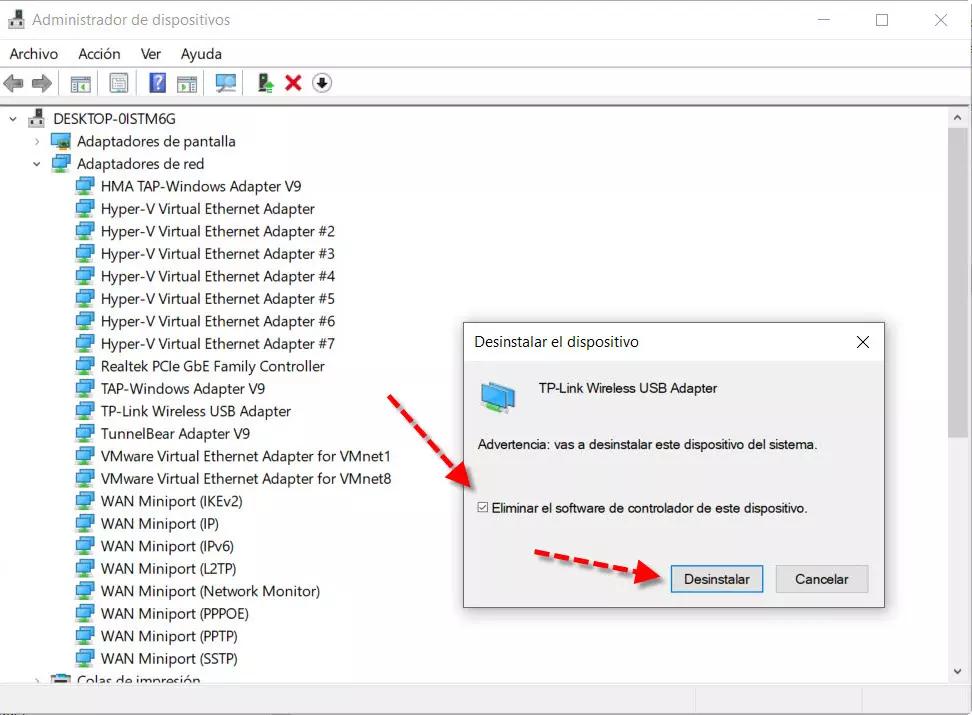The image size is (972, 715).
Task: Click the Adaptadores de red label
Action: 140,164
